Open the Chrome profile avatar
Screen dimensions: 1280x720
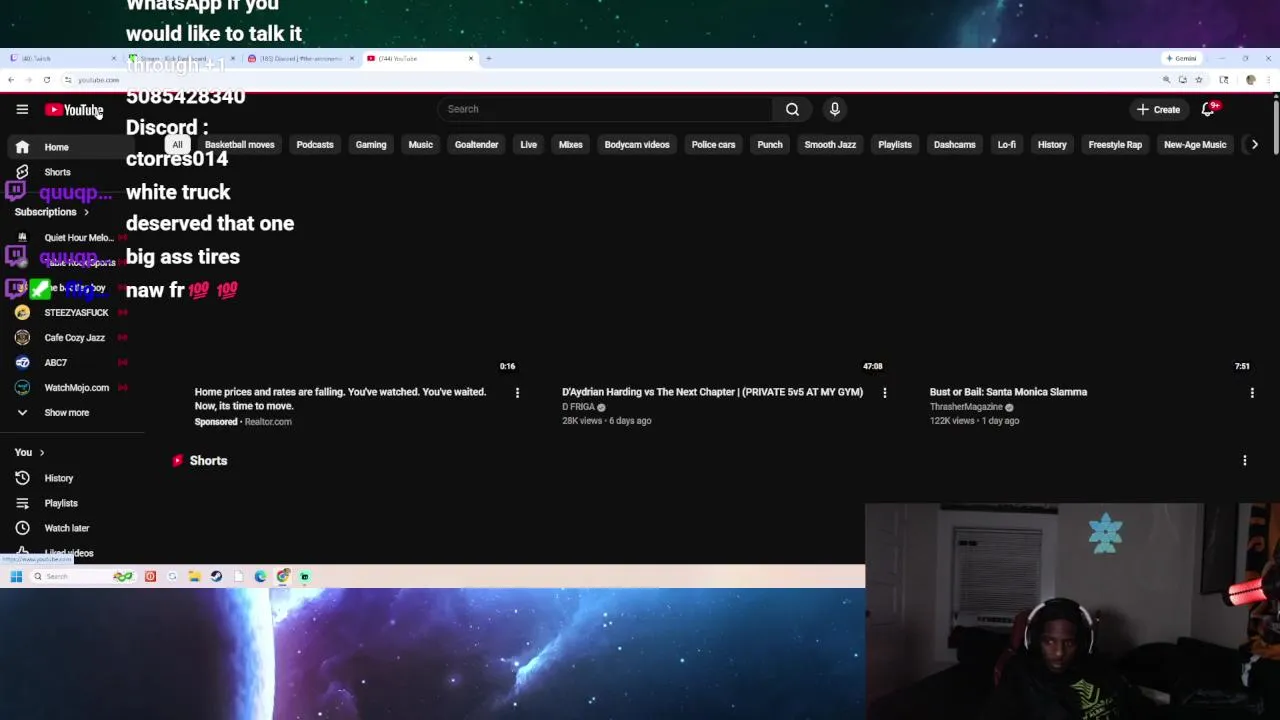(x=1250, y=80)
